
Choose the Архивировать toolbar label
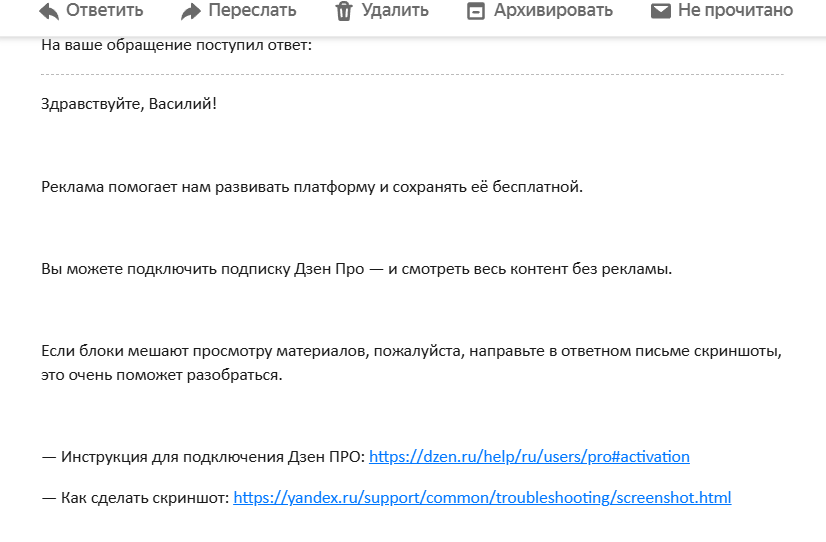(553, 10)
